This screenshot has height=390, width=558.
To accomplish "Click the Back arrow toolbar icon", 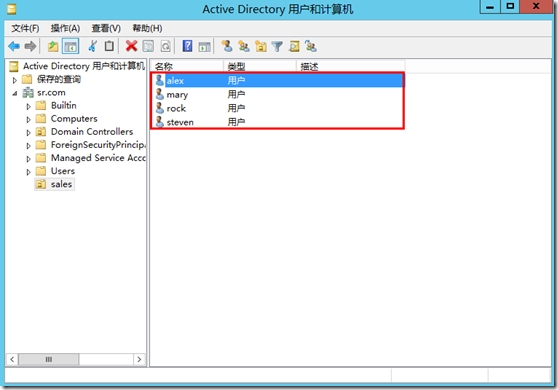I will click(14, 46).
